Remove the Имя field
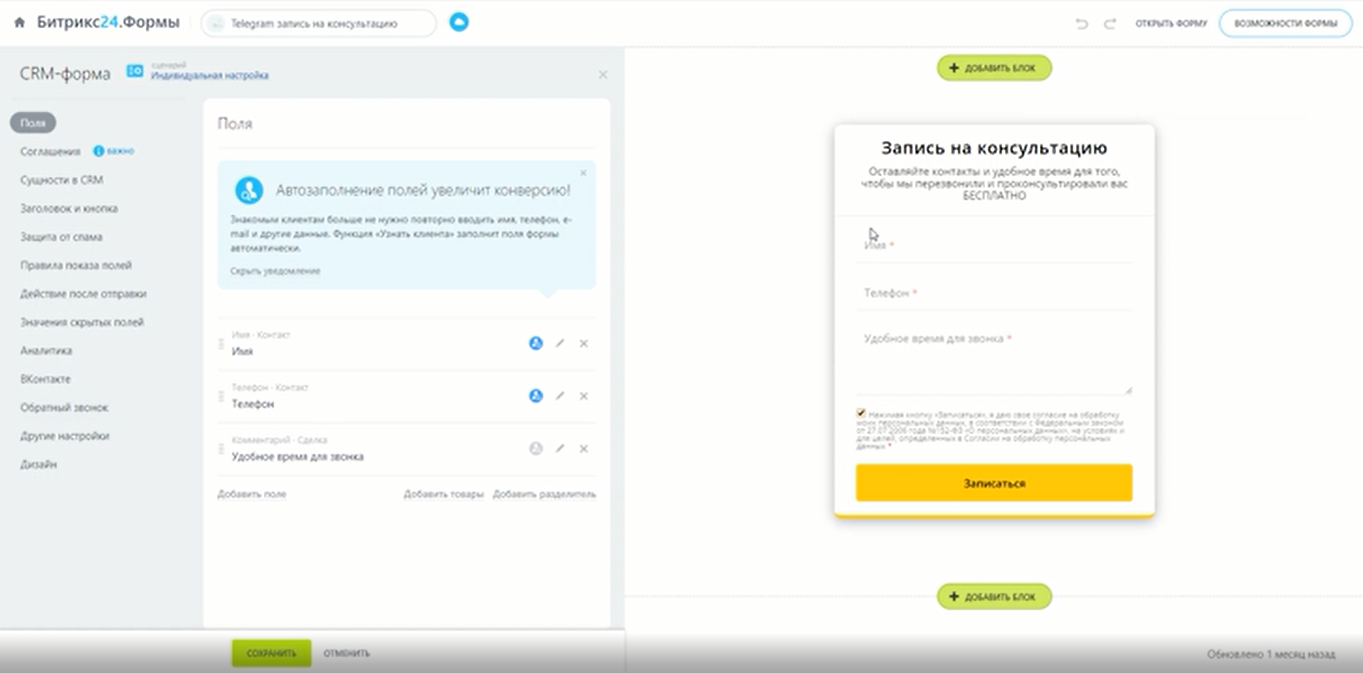The height and width of the screenshot is (673, 1363). click(584, 343)
